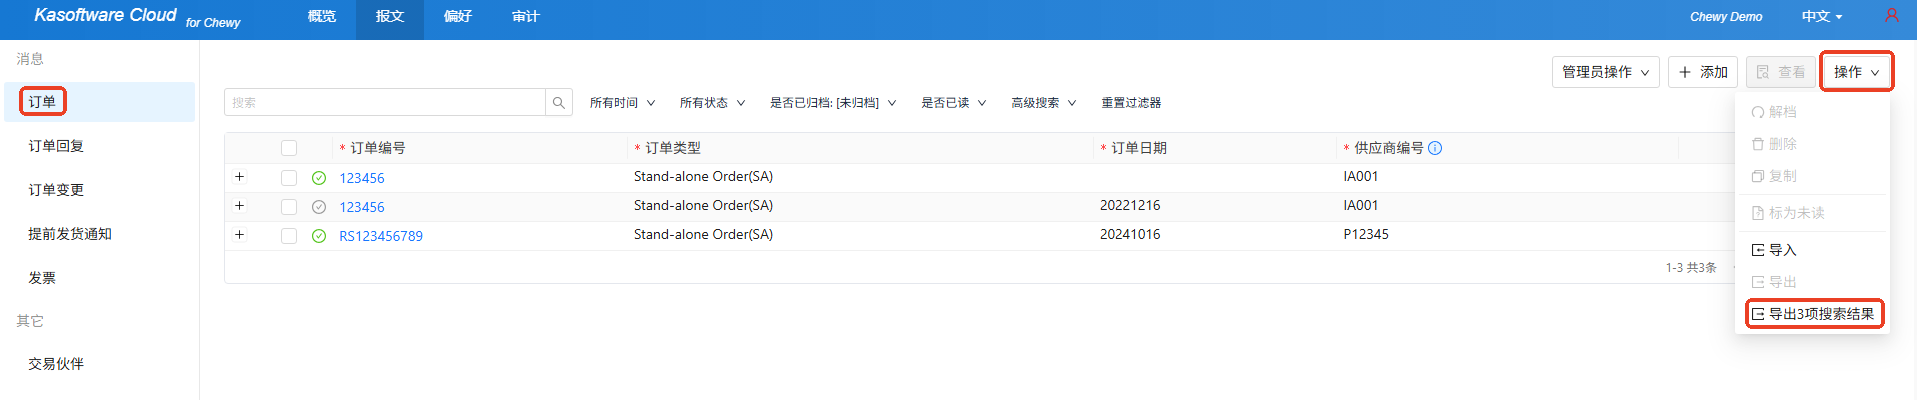Click the search magnifier icon
The image size is (1917, 400).
559,103
